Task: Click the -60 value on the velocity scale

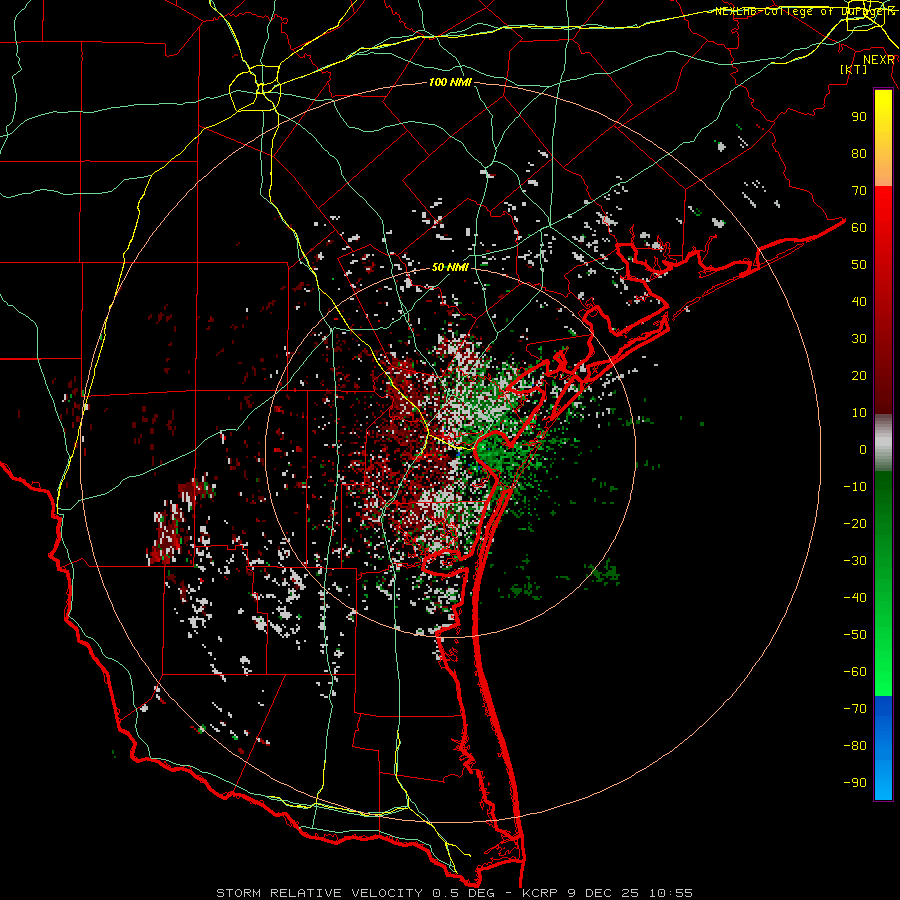Action: [855, 672]
